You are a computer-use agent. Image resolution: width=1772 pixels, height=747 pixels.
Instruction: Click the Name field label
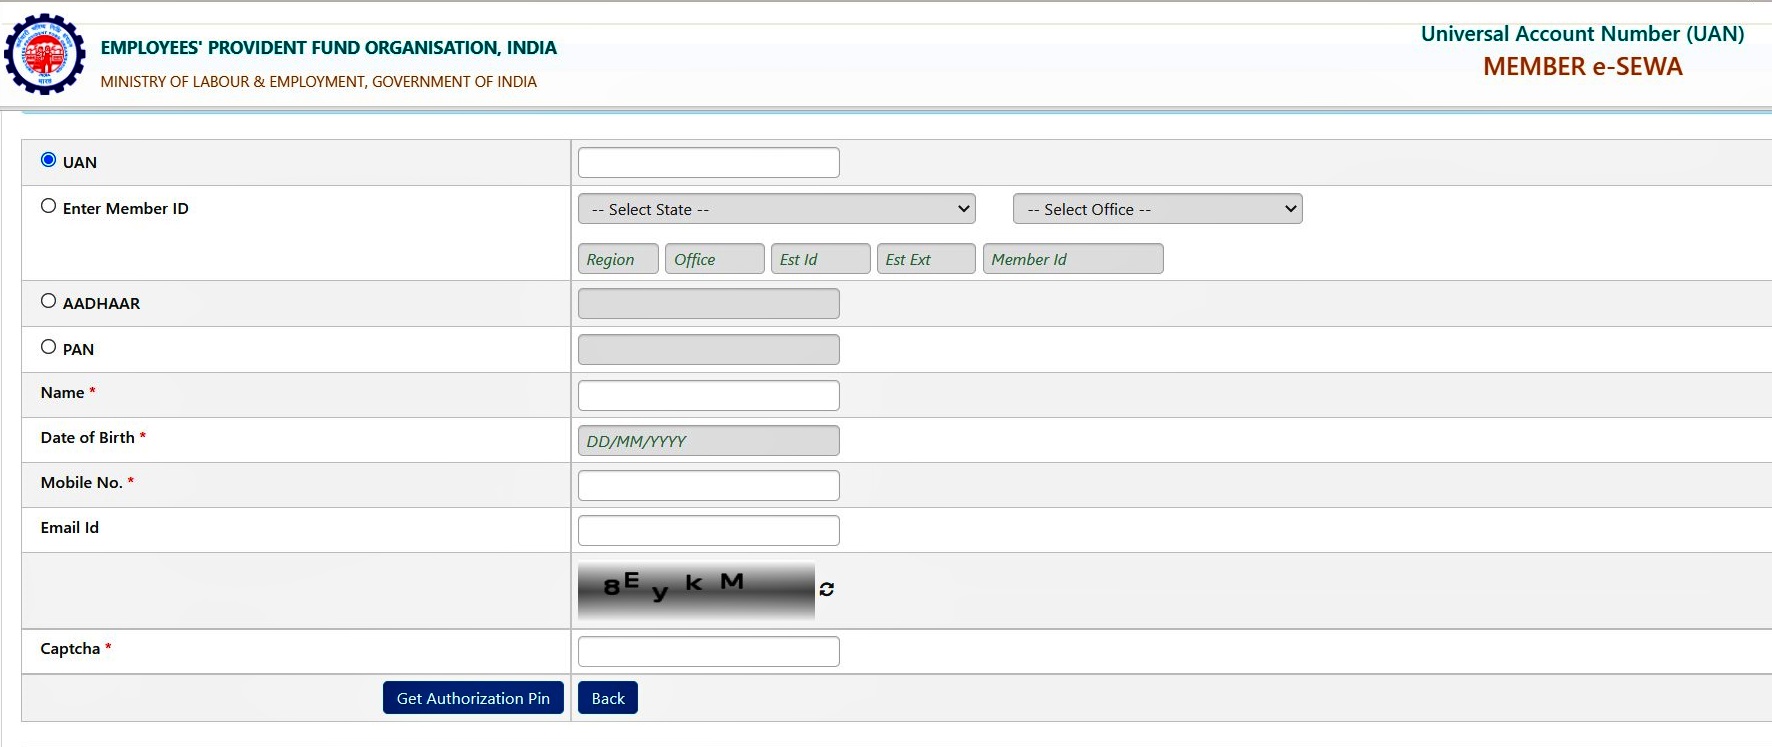pos(62,392)
